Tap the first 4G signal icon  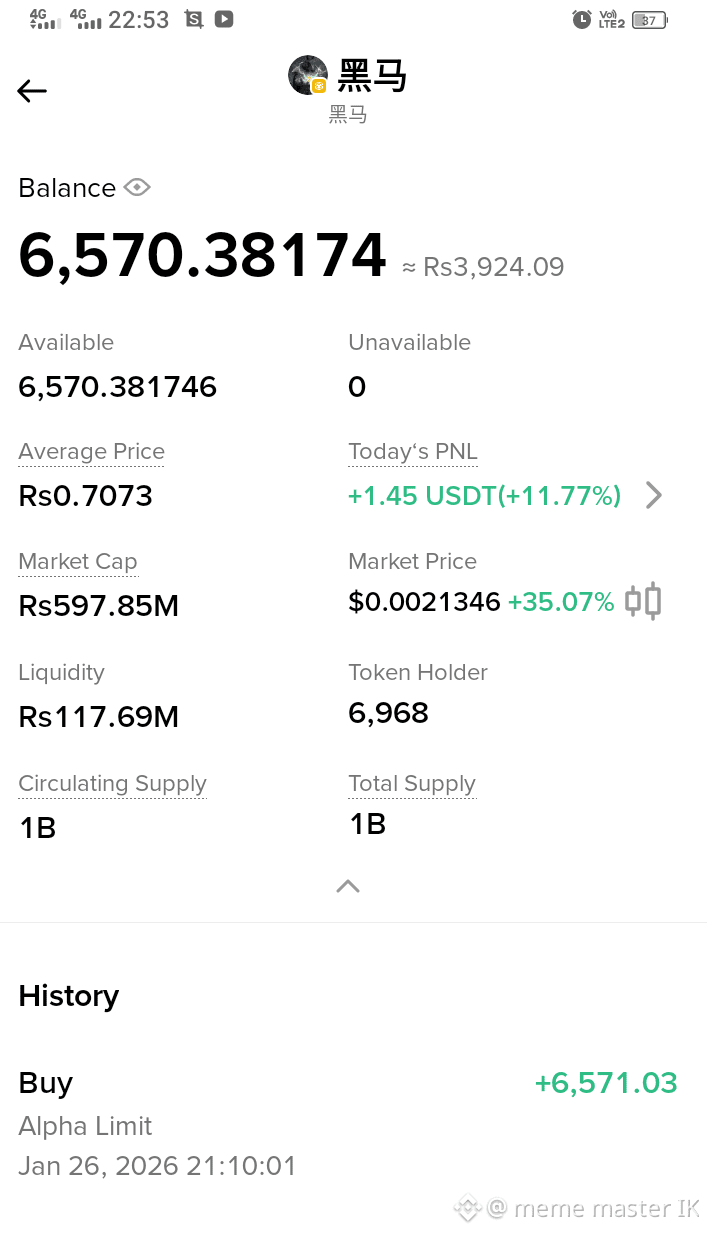pyautogui.click(x=42, y=19)
